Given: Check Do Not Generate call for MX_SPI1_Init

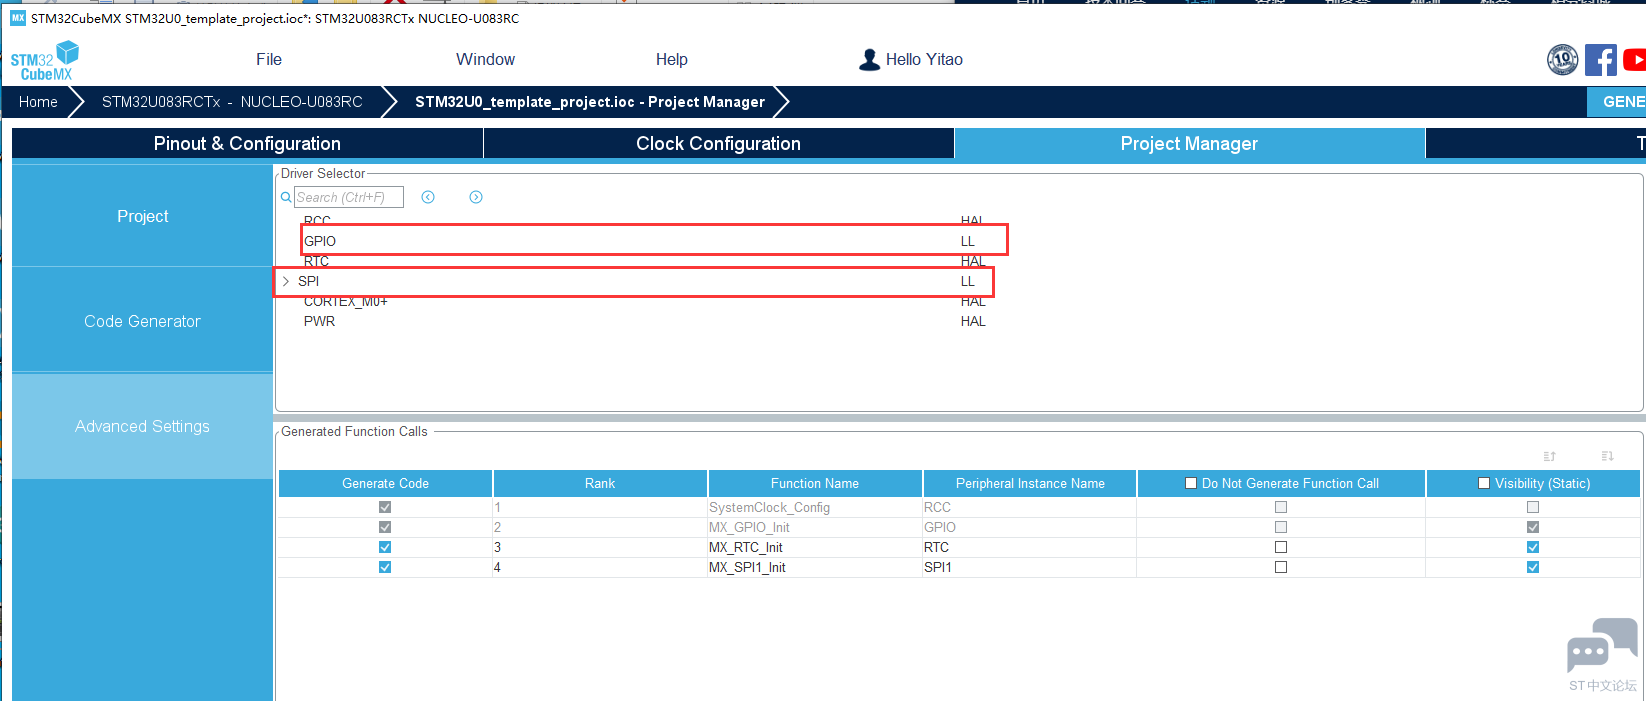Looking at the screenshot, I should 1281,567.
